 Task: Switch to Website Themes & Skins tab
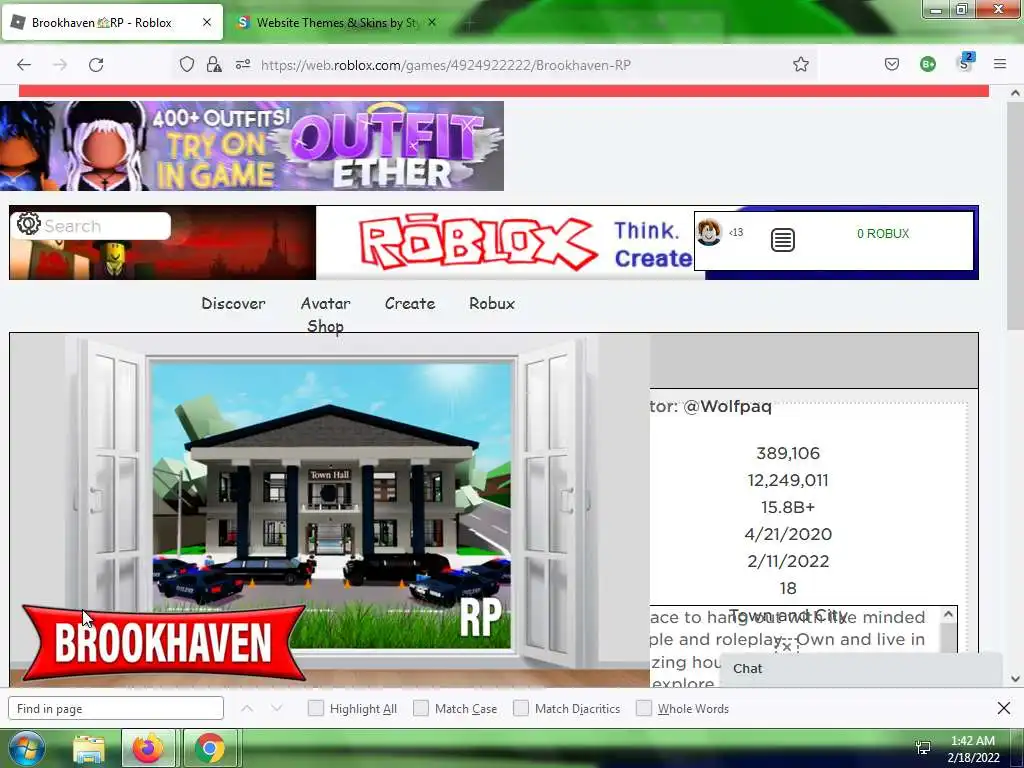coord(336,23)
